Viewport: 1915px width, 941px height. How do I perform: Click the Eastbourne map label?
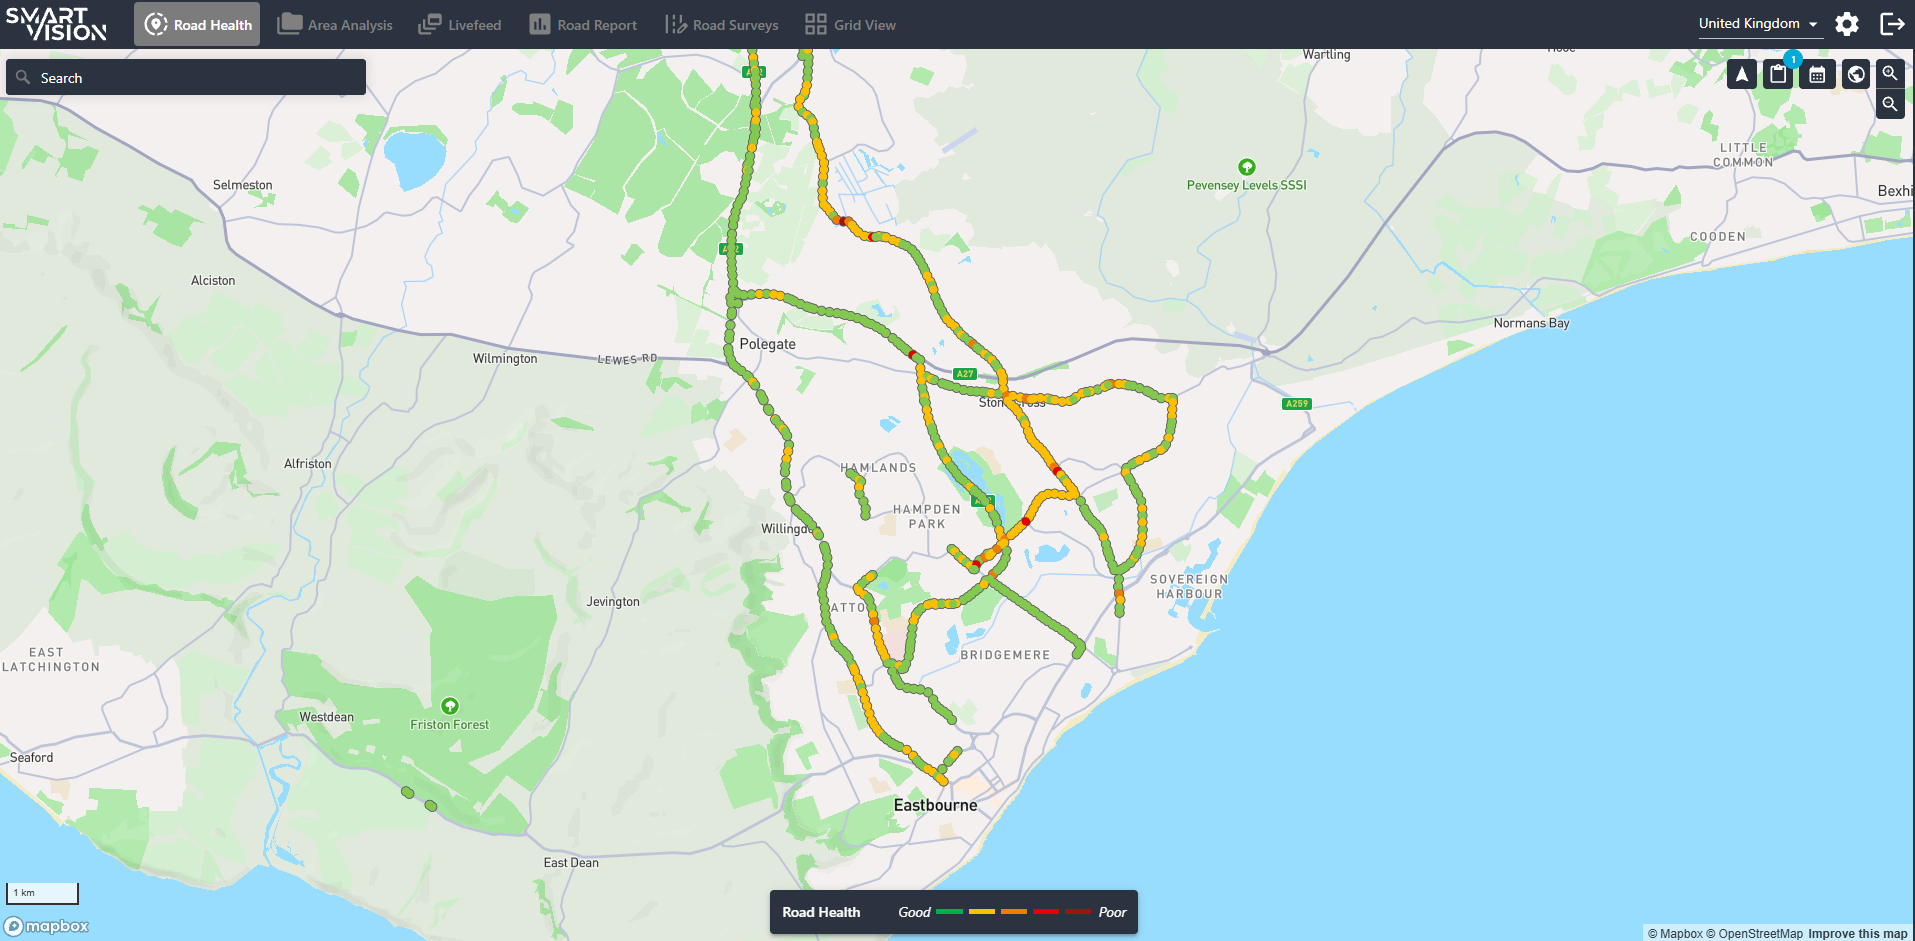click(935, 805)
